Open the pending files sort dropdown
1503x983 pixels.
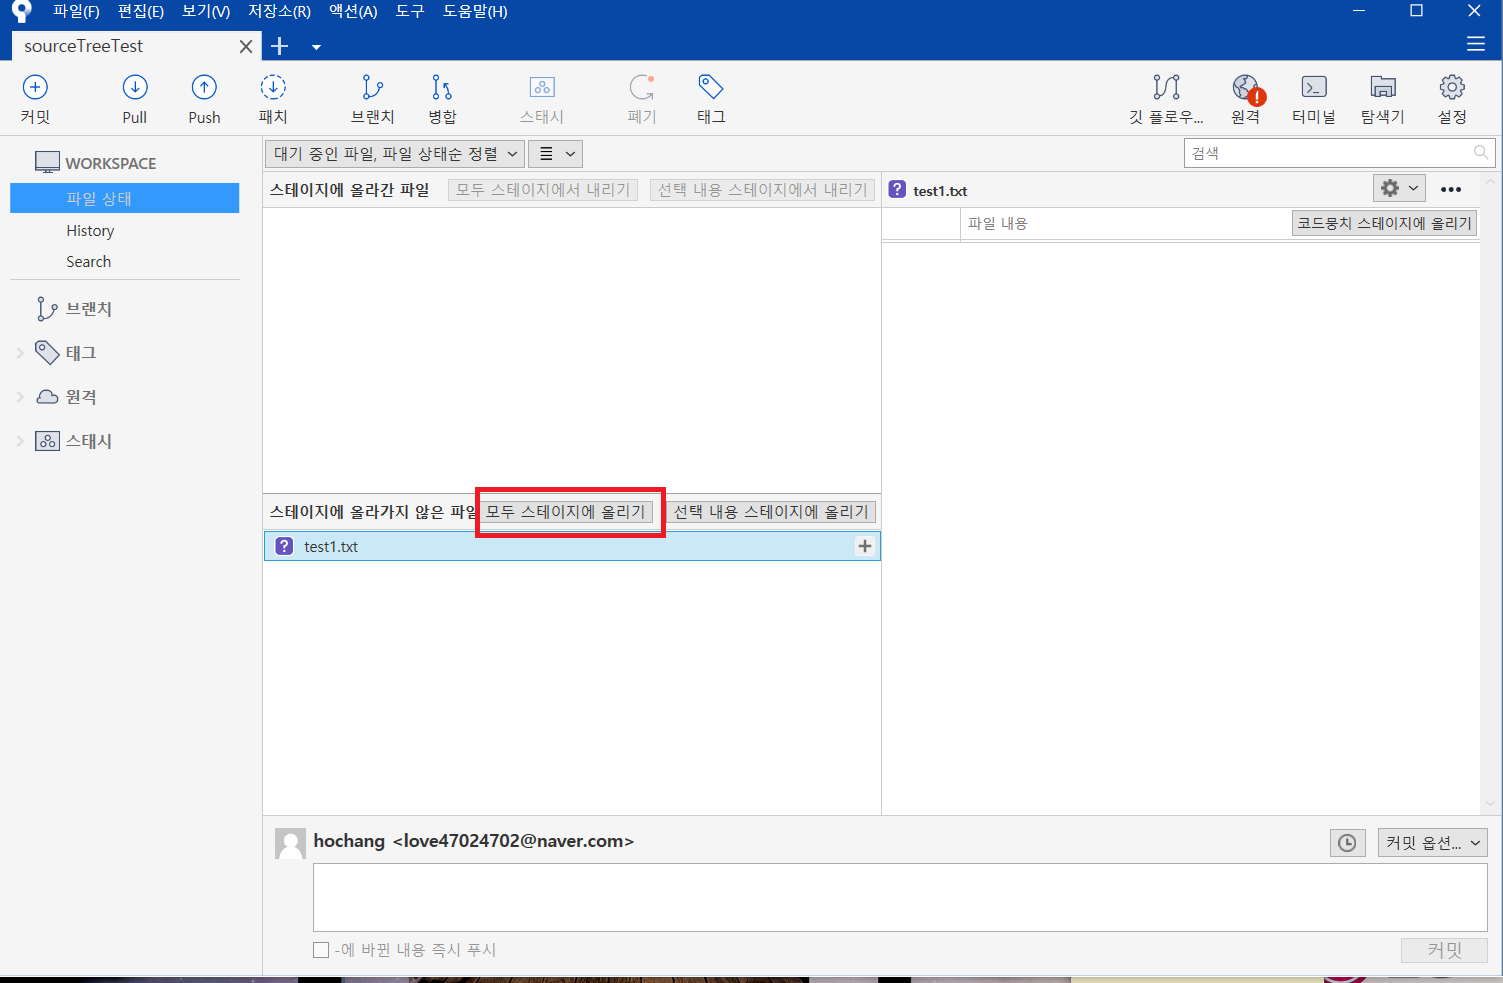click(395, 154)
